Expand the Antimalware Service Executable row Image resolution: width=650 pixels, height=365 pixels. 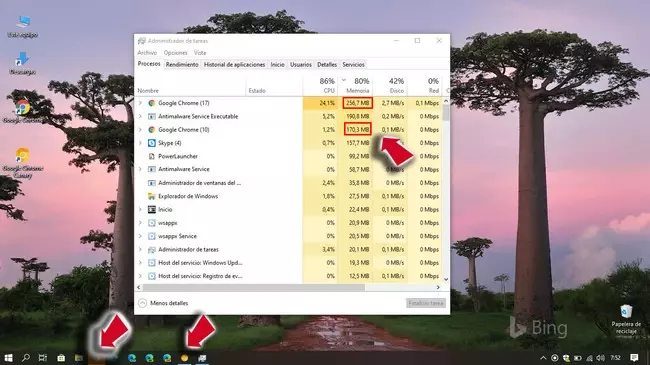click(140, 117)
